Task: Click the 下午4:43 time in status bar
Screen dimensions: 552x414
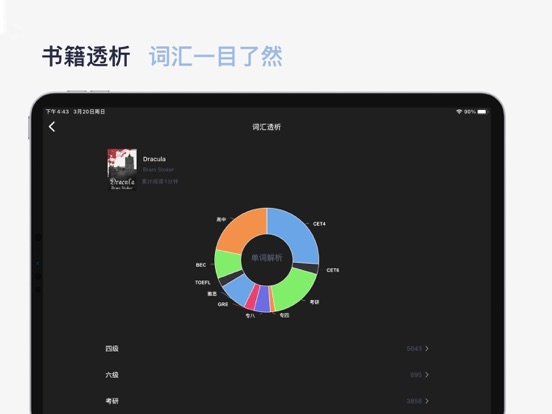Action: pyautogui.click(x=57, y=112)
